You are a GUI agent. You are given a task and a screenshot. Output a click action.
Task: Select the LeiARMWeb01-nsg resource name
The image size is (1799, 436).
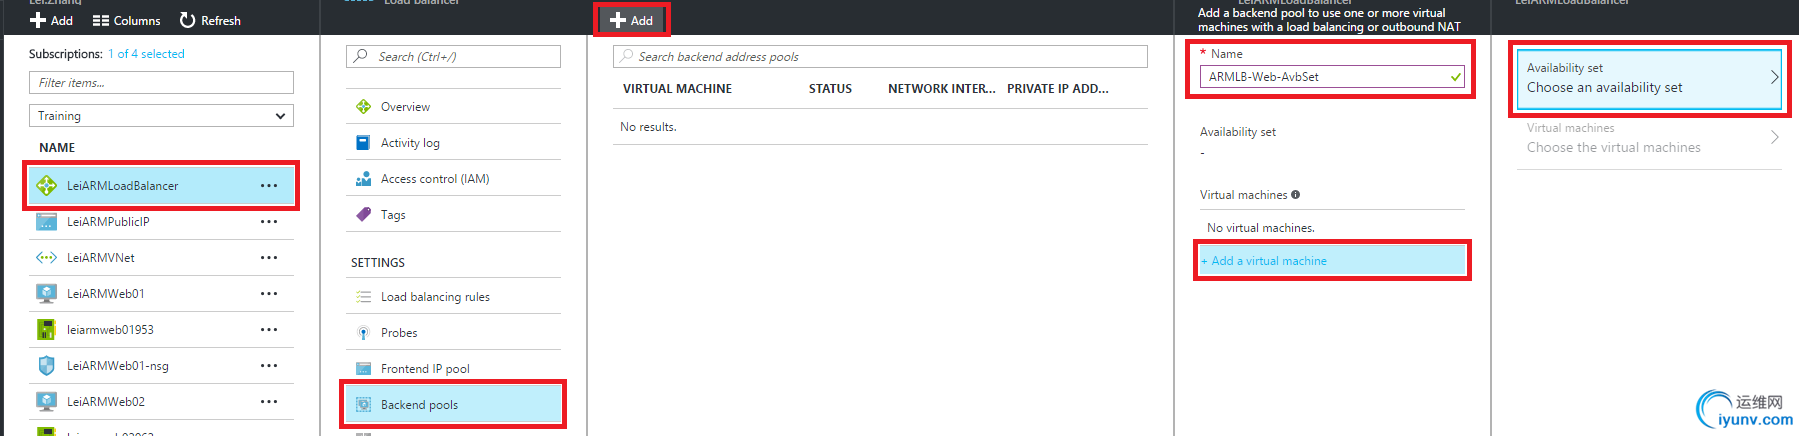(x=118, y=366)
